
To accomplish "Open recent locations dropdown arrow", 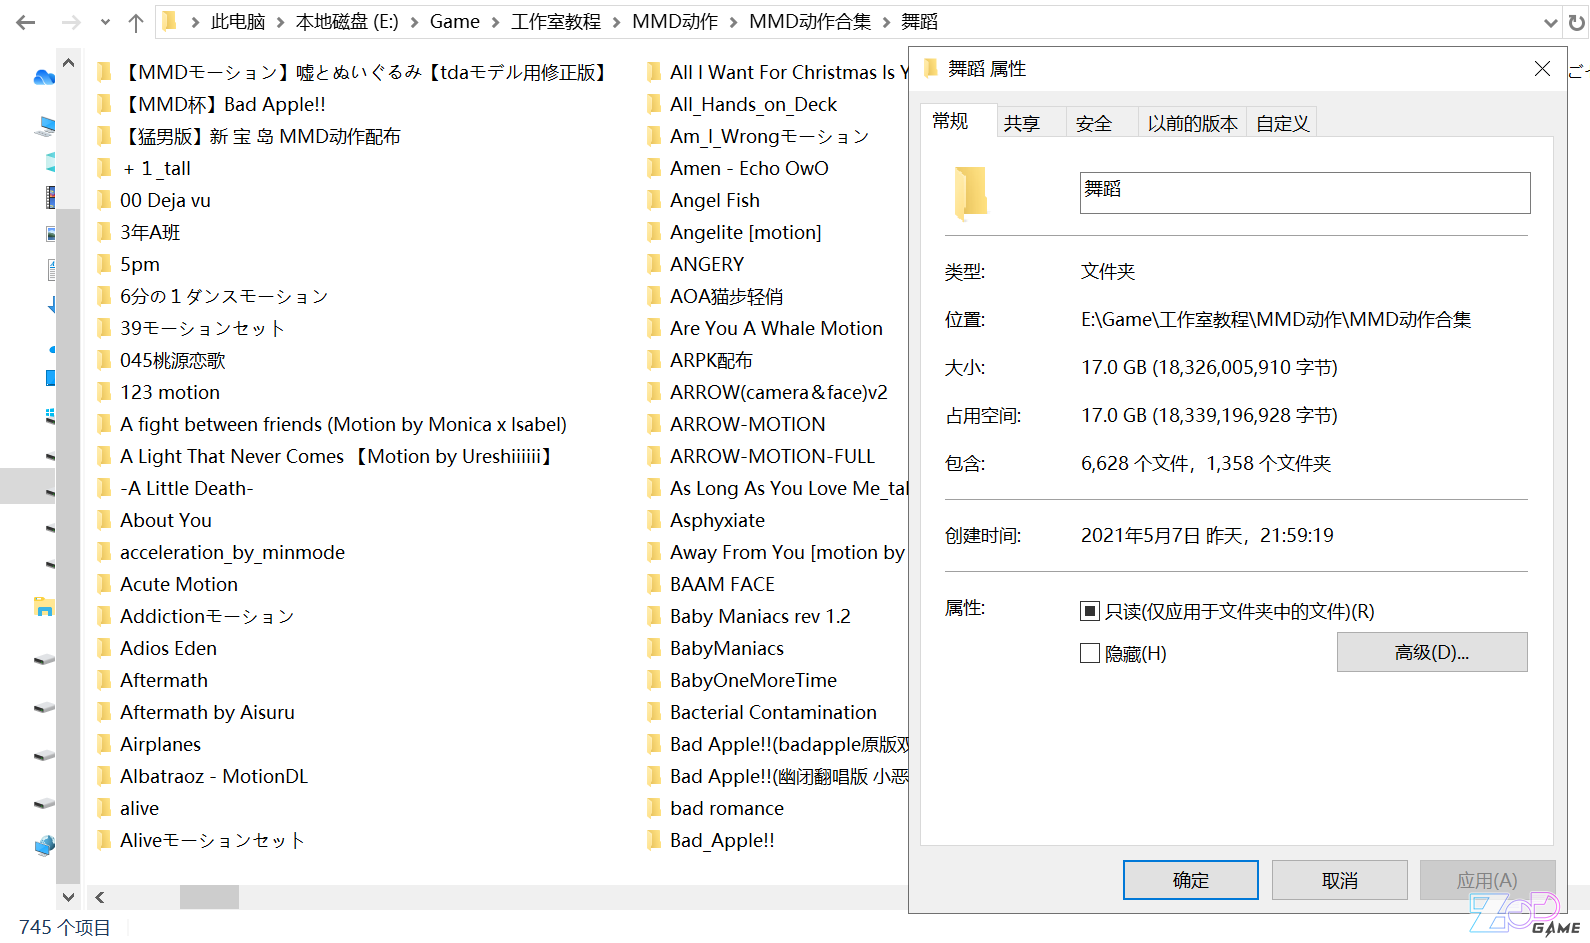I will click(105, 22).
